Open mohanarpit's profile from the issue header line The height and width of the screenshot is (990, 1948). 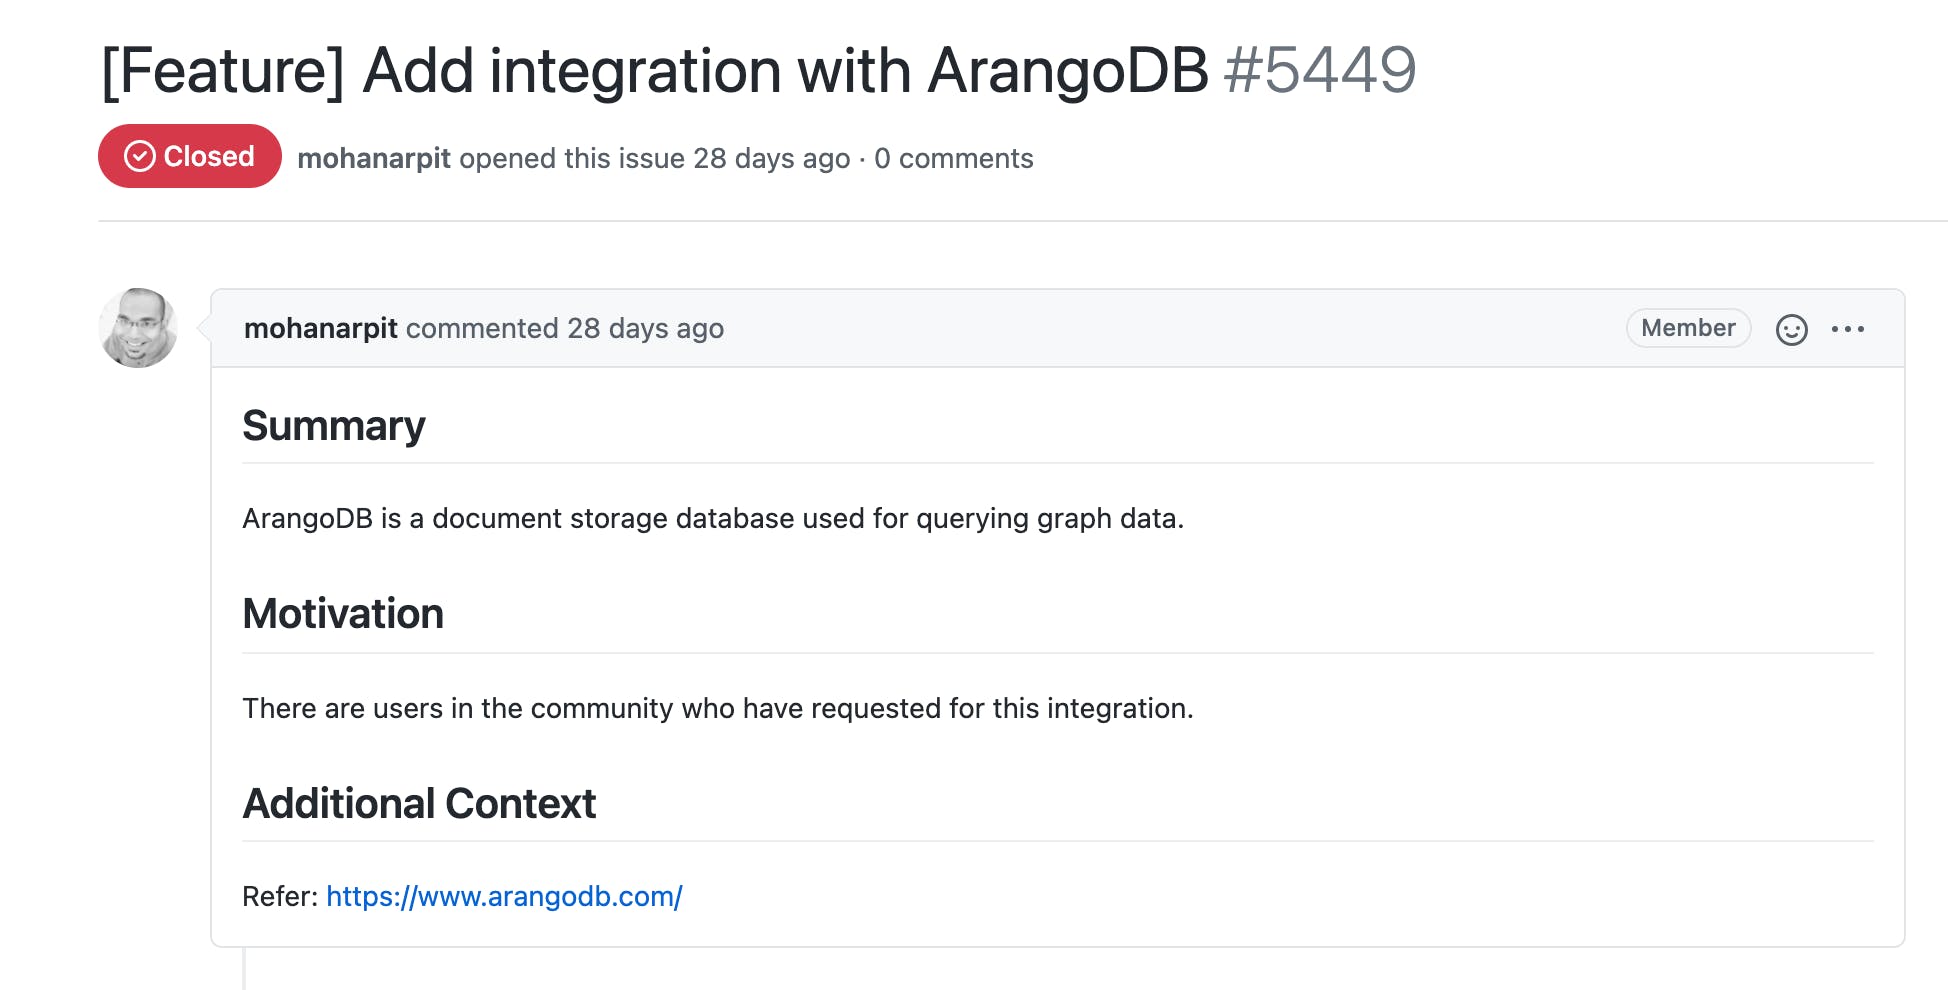coord(374,158)
